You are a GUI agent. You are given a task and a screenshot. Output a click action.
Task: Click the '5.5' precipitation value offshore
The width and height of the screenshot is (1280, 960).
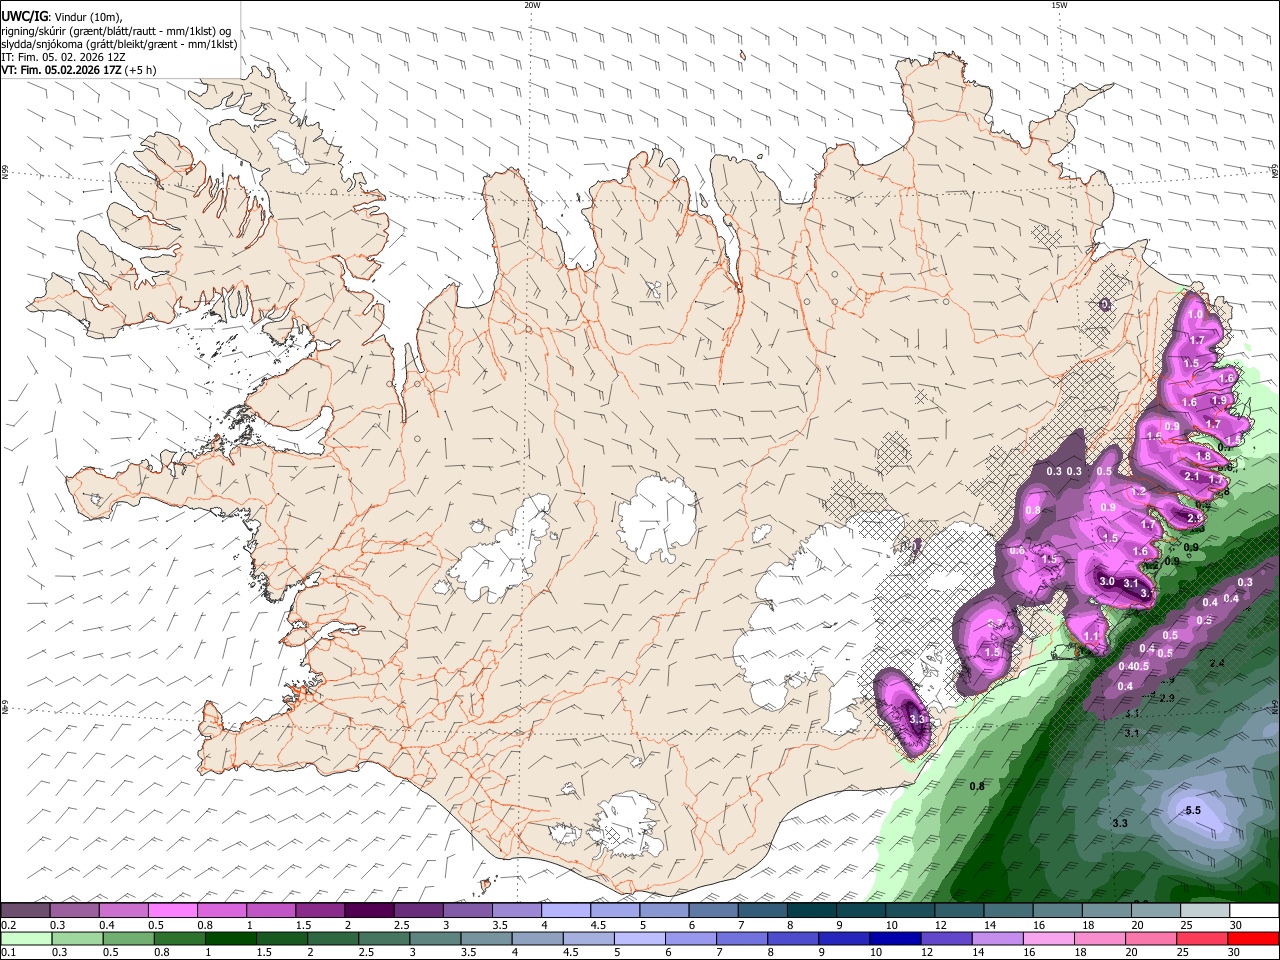(1192, 810)
